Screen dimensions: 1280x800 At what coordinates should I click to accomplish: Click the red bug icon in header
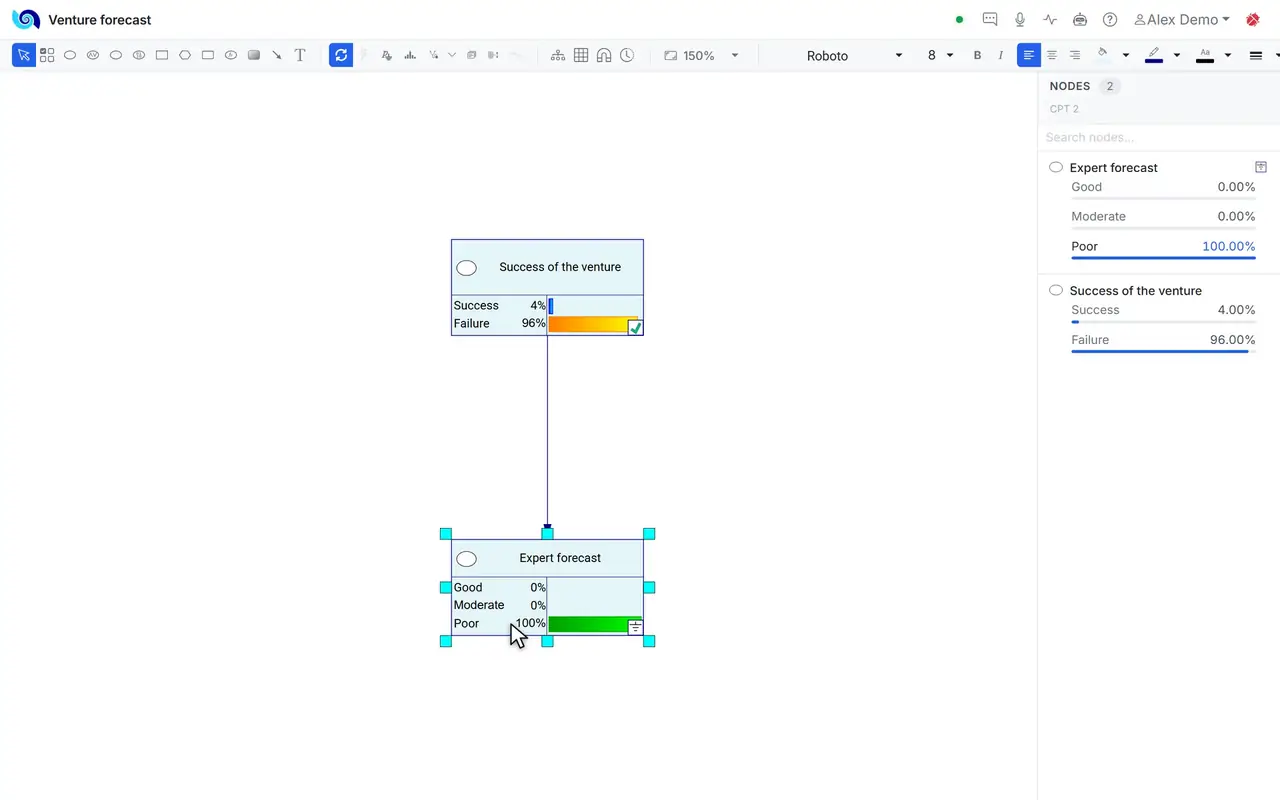click(x=1253, y=19)
